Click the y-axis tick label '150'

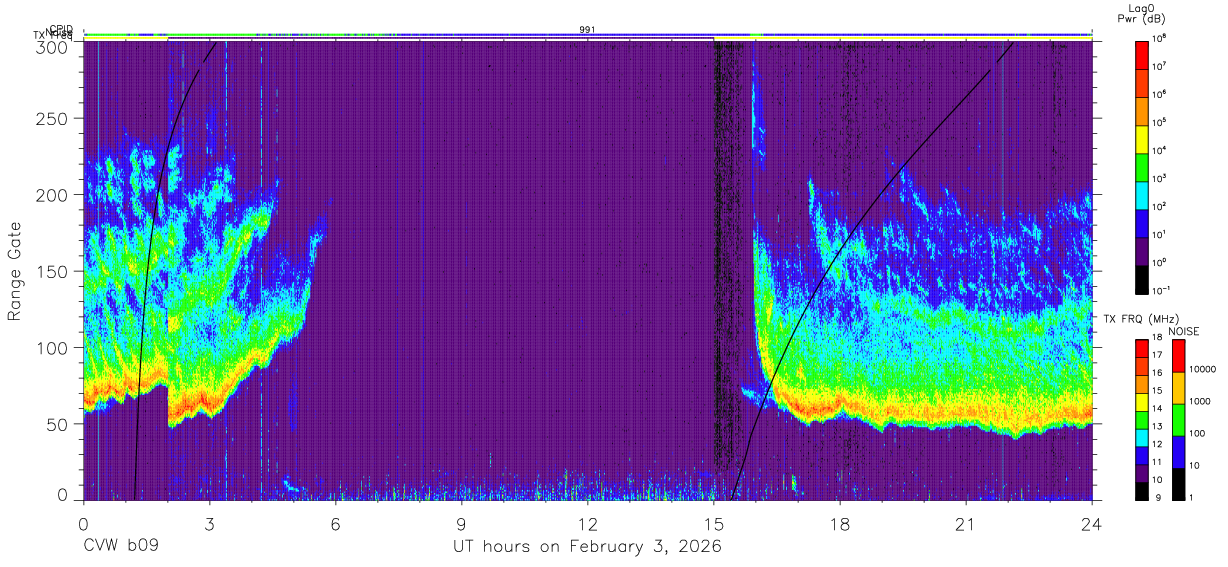point(51,271)
